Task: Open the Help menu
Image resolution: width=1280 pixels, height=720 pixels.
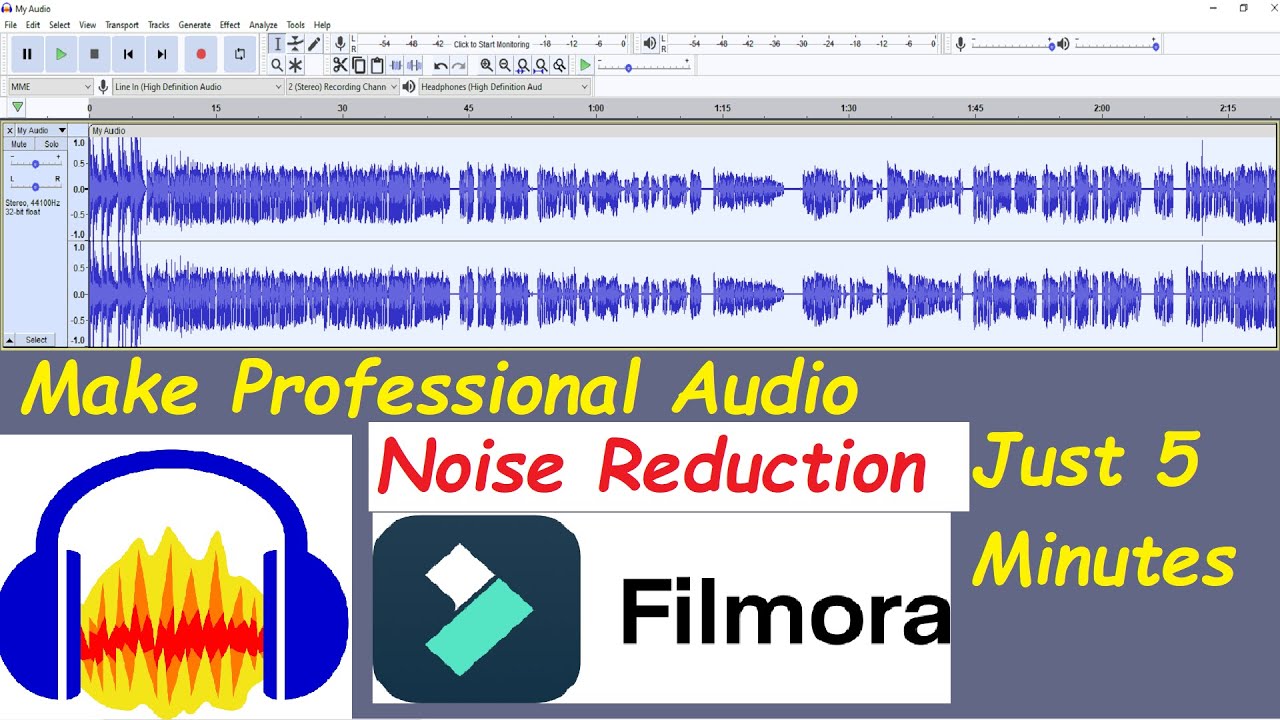Action: 322,25
